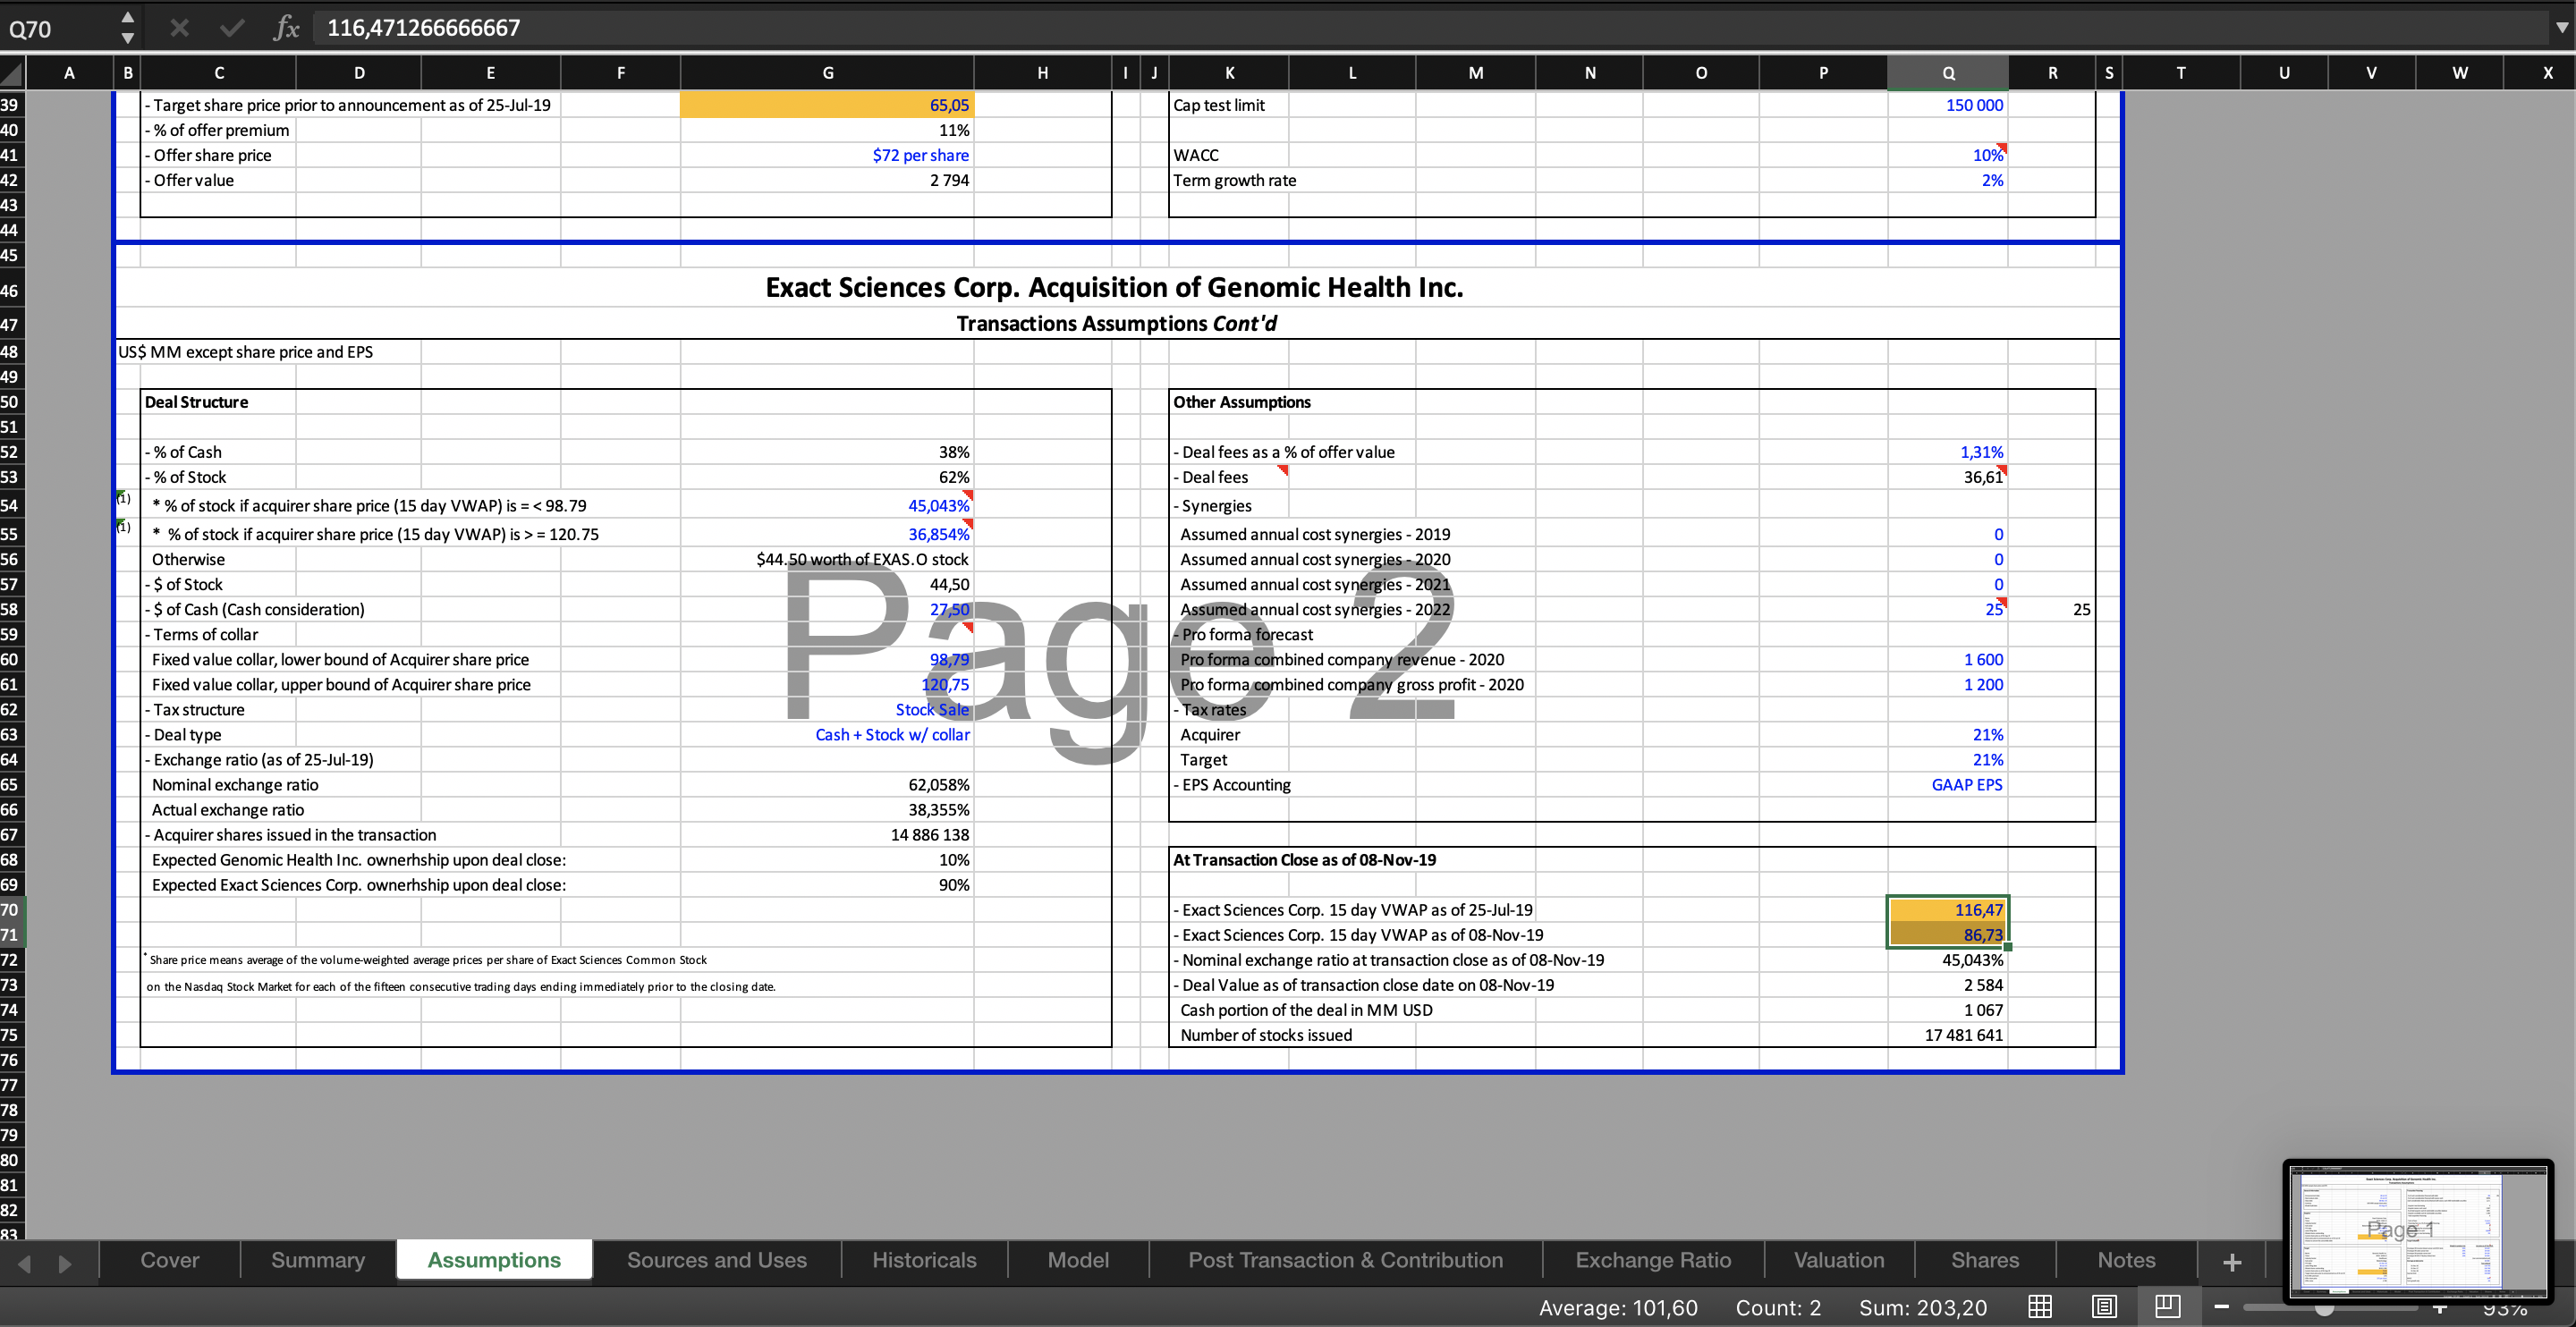The width and height of the screenshot is (2576, 1327).
Task: Click the page preview thumbnail
Action: click(2417, 1230)
